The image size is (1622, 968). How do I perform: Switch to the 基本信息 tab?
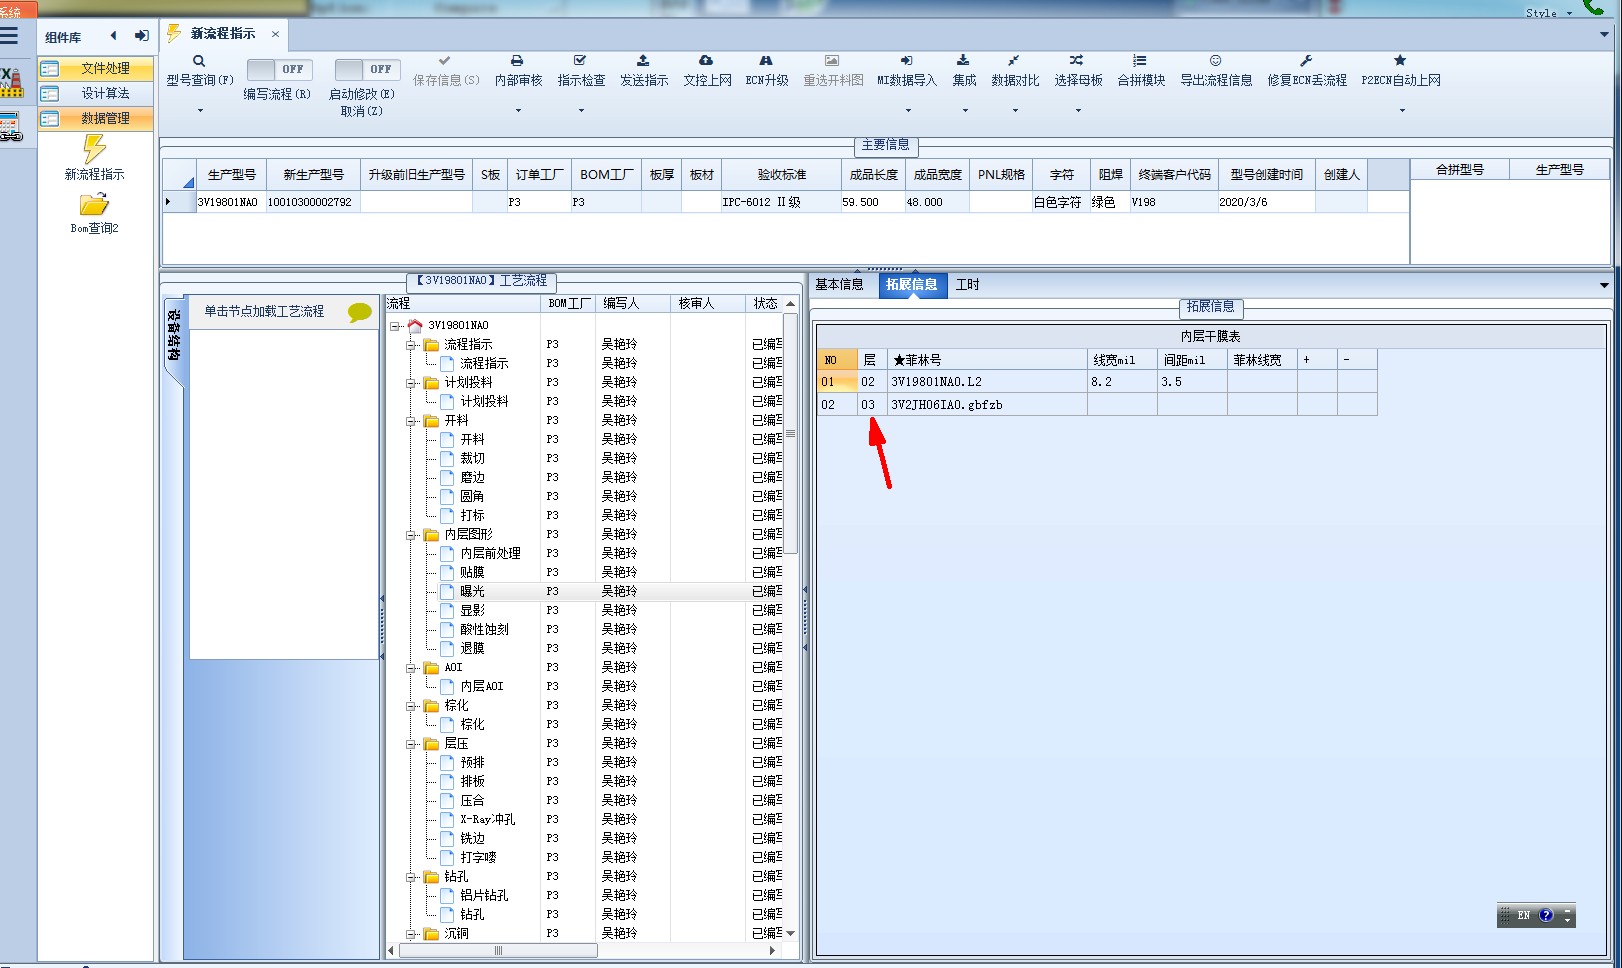point(839,285)
